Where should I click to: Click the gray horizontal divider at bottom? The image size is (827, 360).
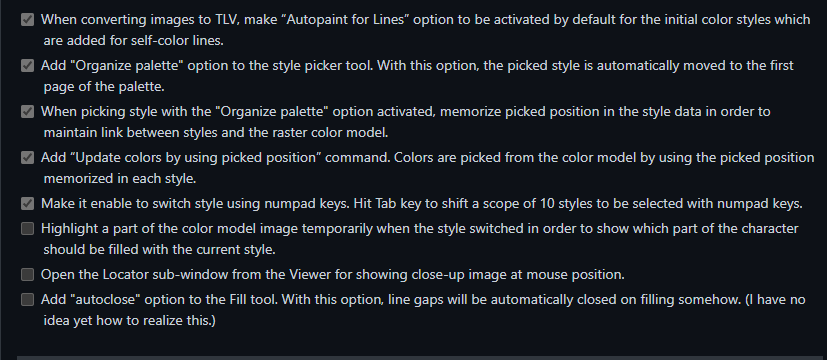coord(422,358)
